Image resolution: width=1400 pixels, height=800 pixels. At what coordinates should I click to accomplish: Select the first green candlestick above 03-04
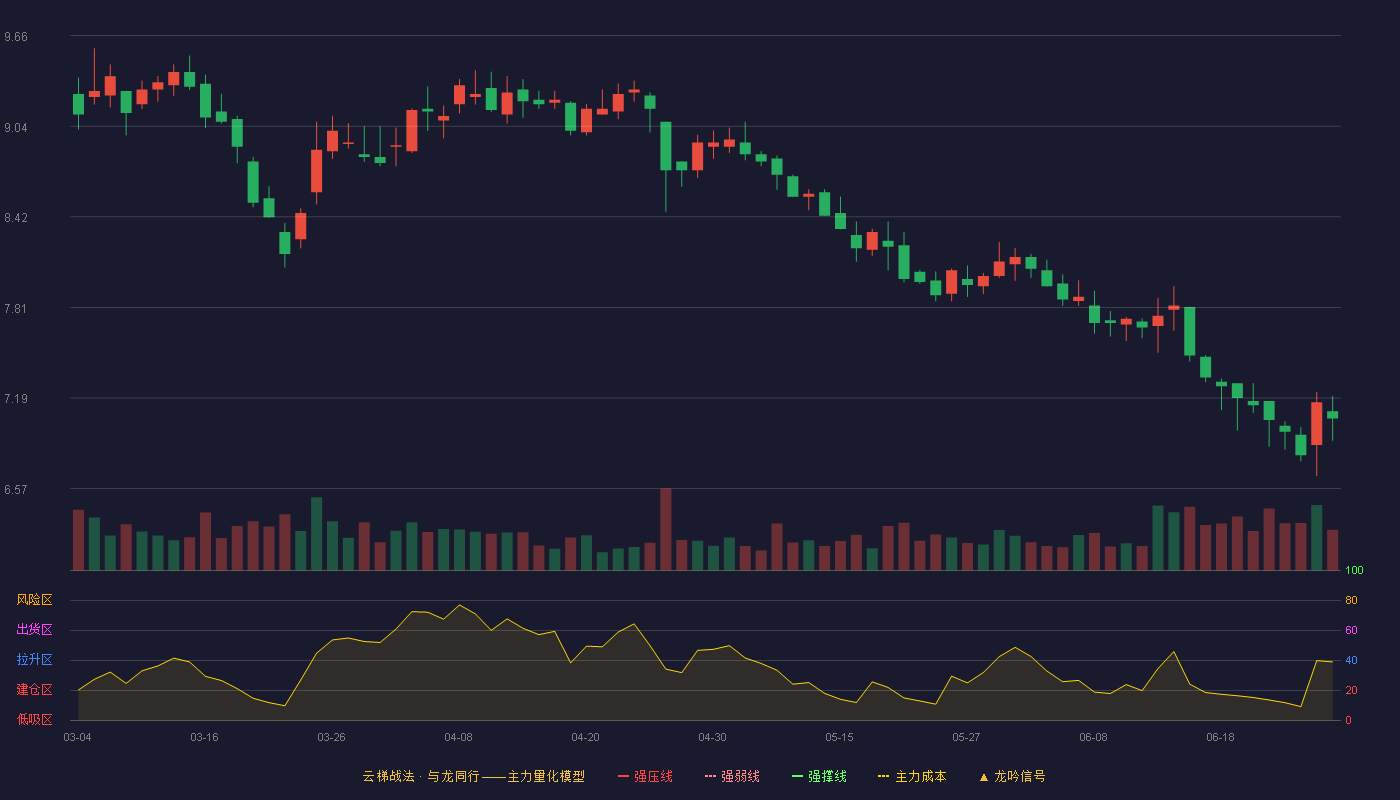point(78,104)
